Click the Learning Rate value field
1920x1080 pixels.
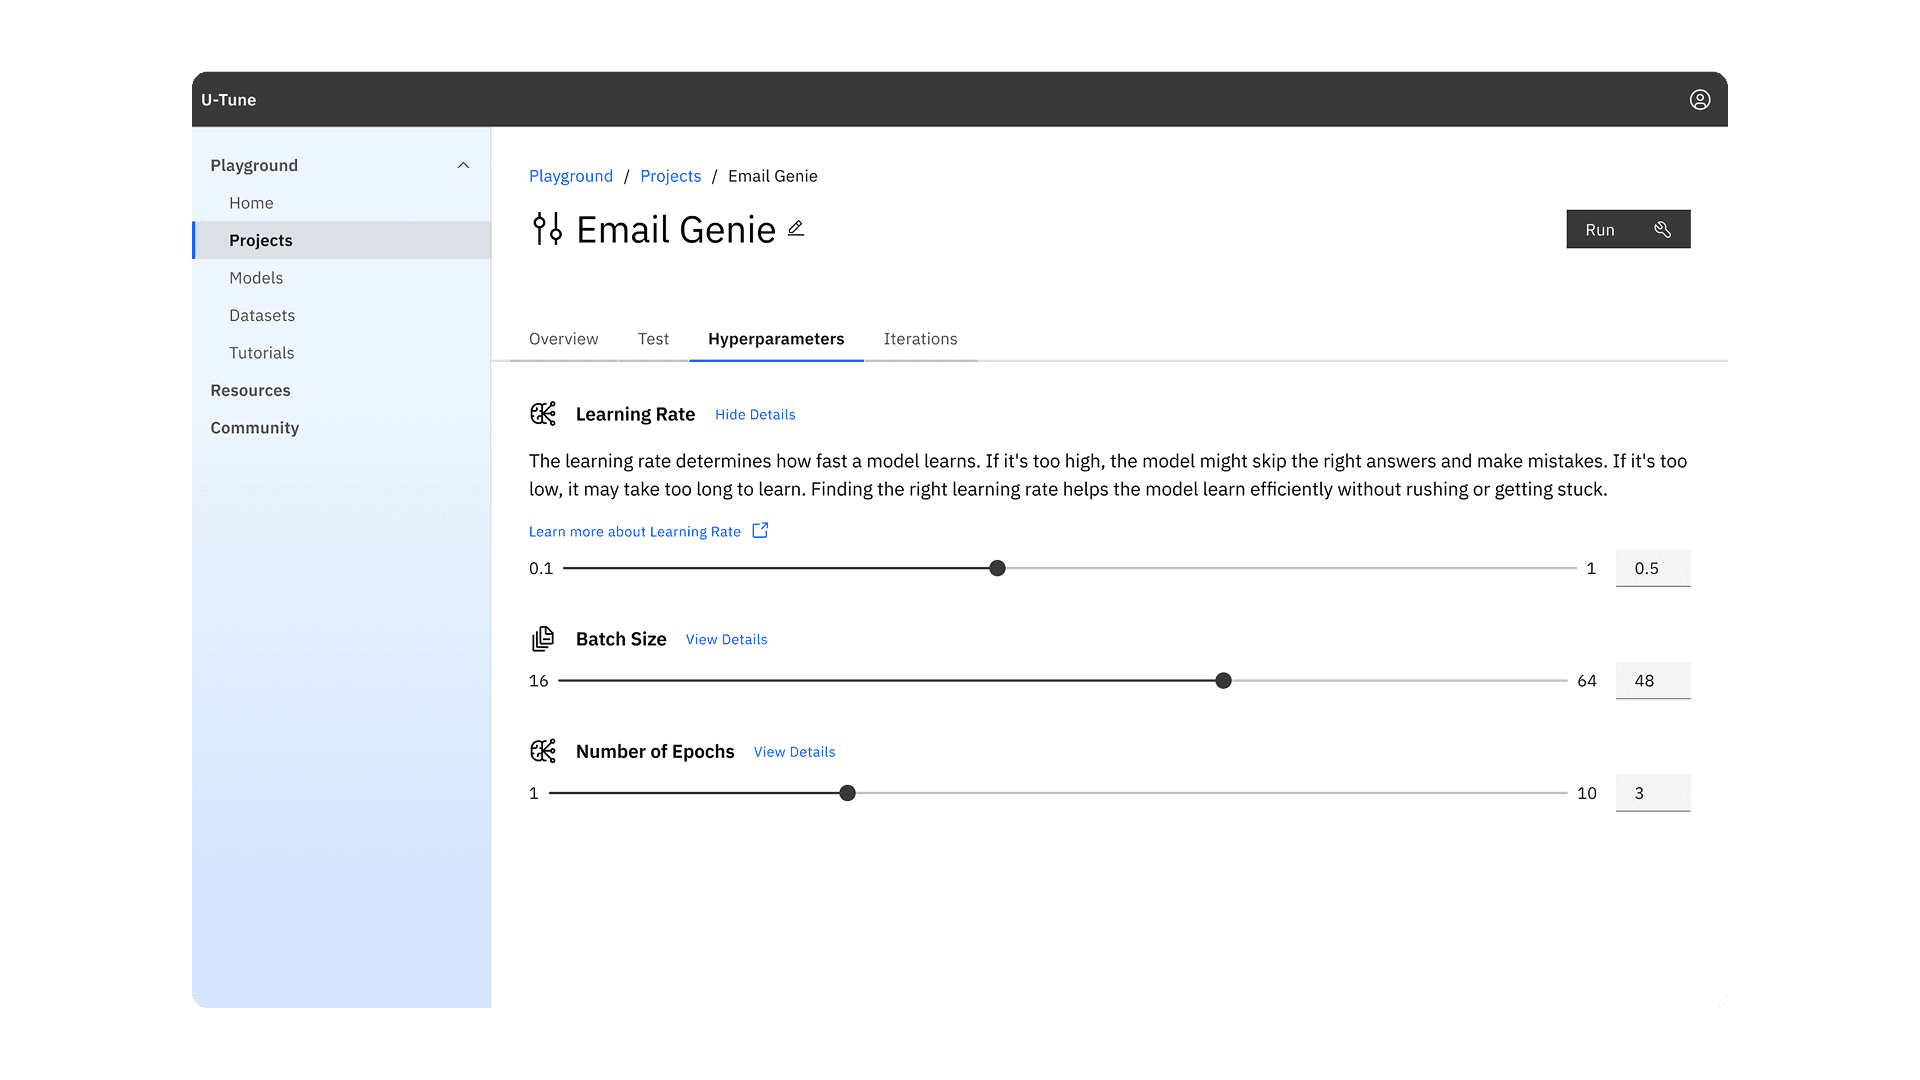point(1652,568)
